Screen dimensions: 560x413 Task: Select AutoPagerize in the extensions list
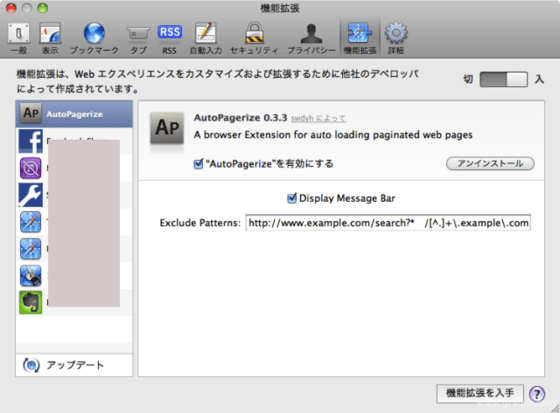[74, 114]
